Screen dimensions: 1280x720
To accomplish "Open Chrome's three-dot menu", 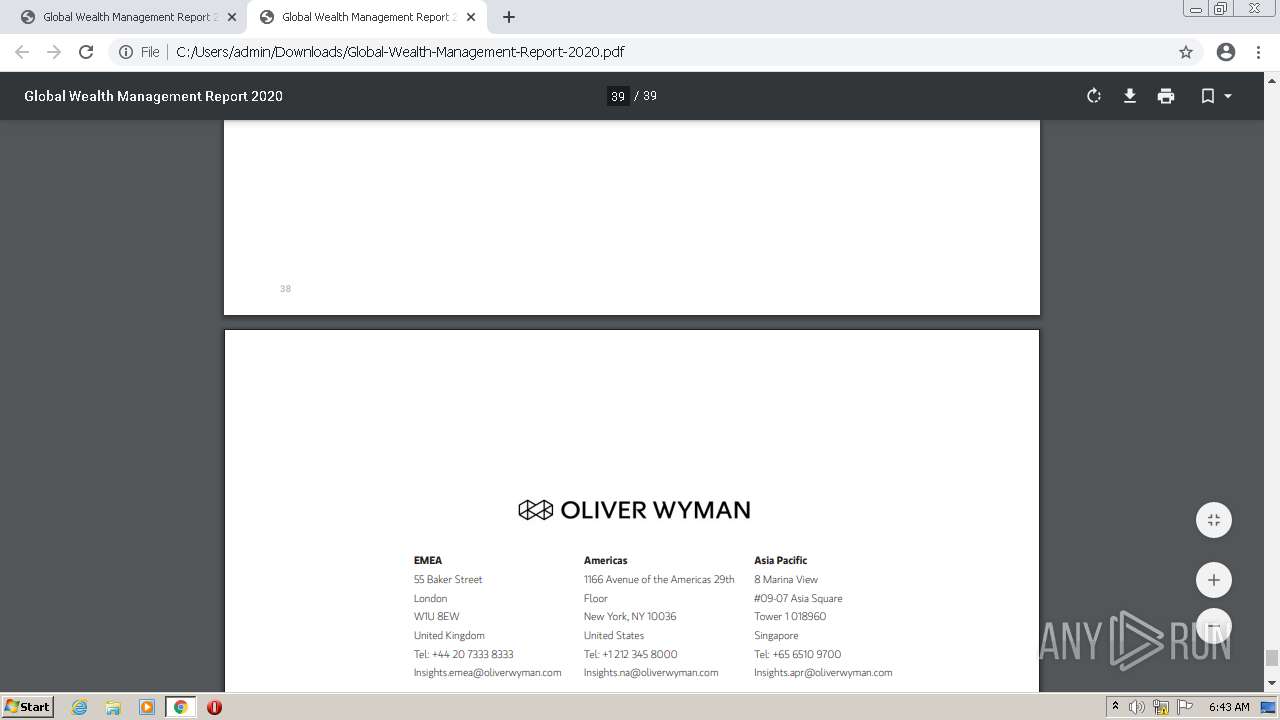I will 1258,52.
